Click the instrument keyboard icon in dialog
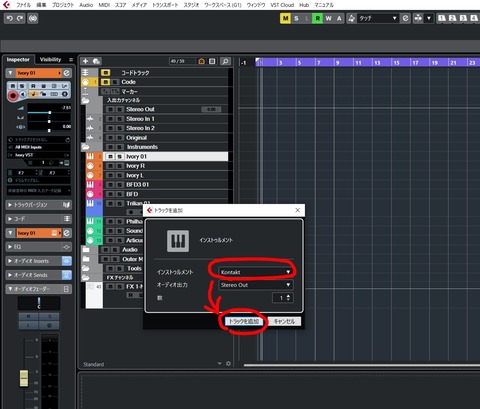480x409 pixels. (178, 241)
